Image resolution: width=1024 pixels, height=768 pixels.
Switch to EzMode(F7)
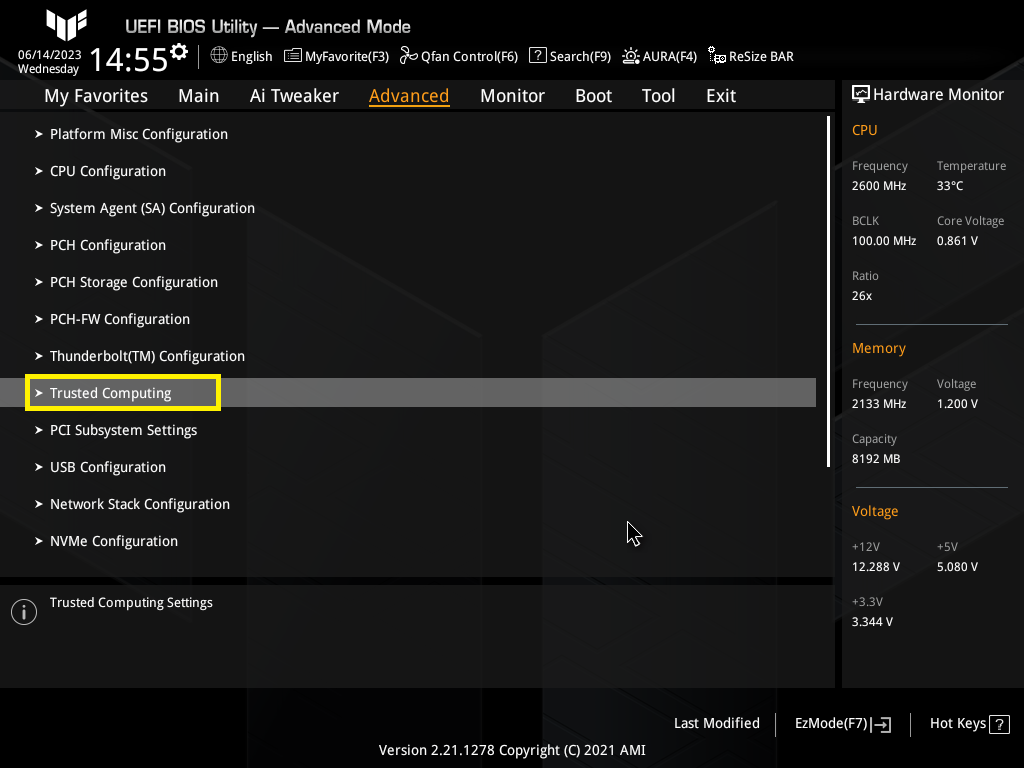coord(842,724)
